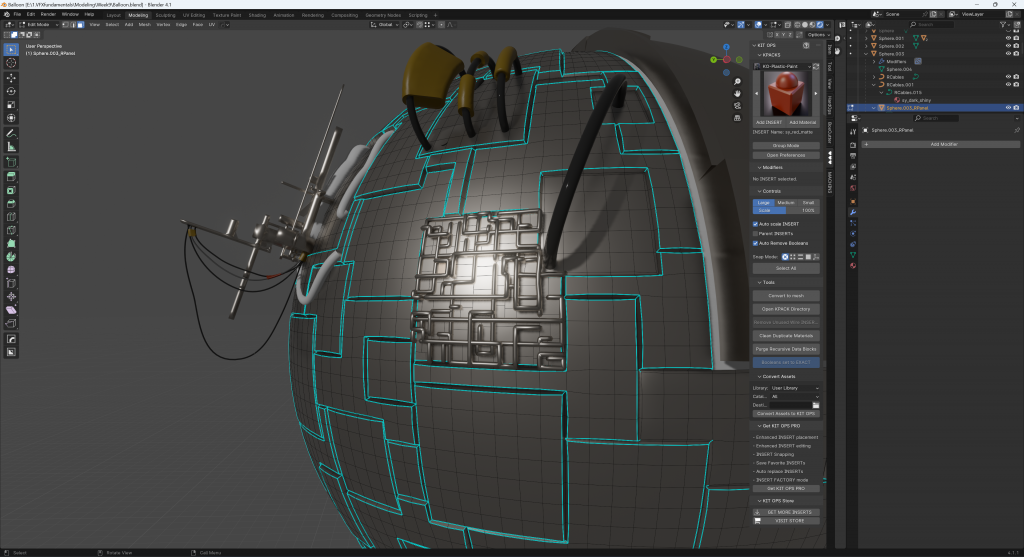
Task: Toggle Auto Remove Booleans checkbox
Action: coord(756,243)
